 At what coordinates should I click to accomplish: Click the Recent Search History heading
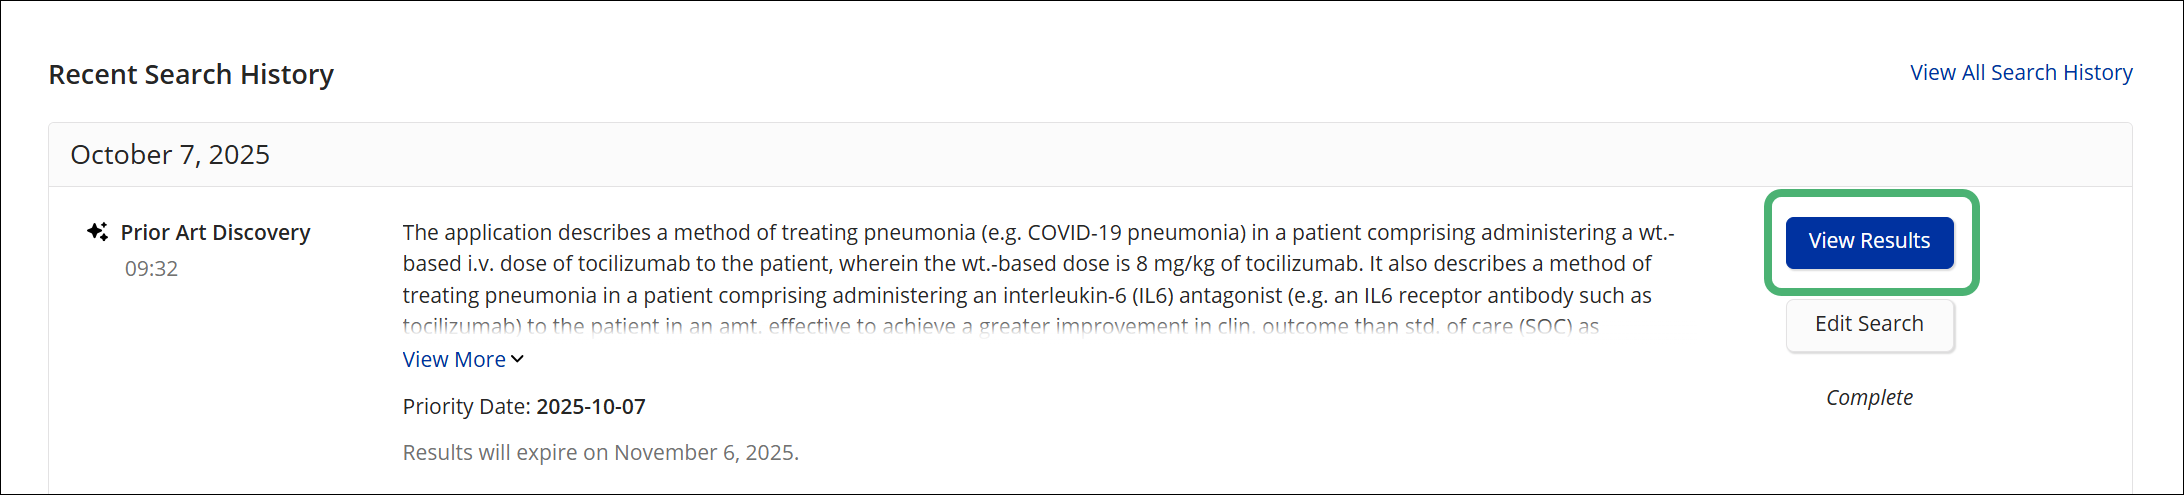click(x=191, y=75)
